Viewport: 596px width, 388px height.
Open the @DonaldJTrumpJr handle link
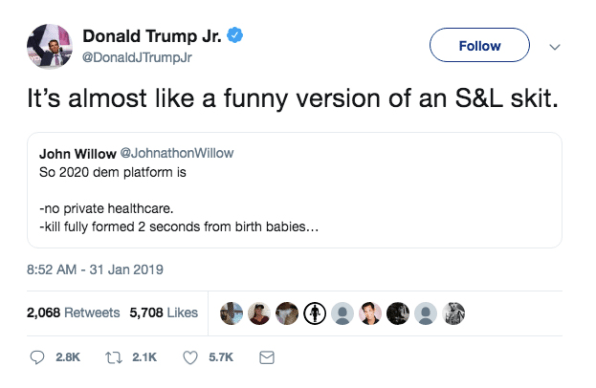[x=137, y=57]
